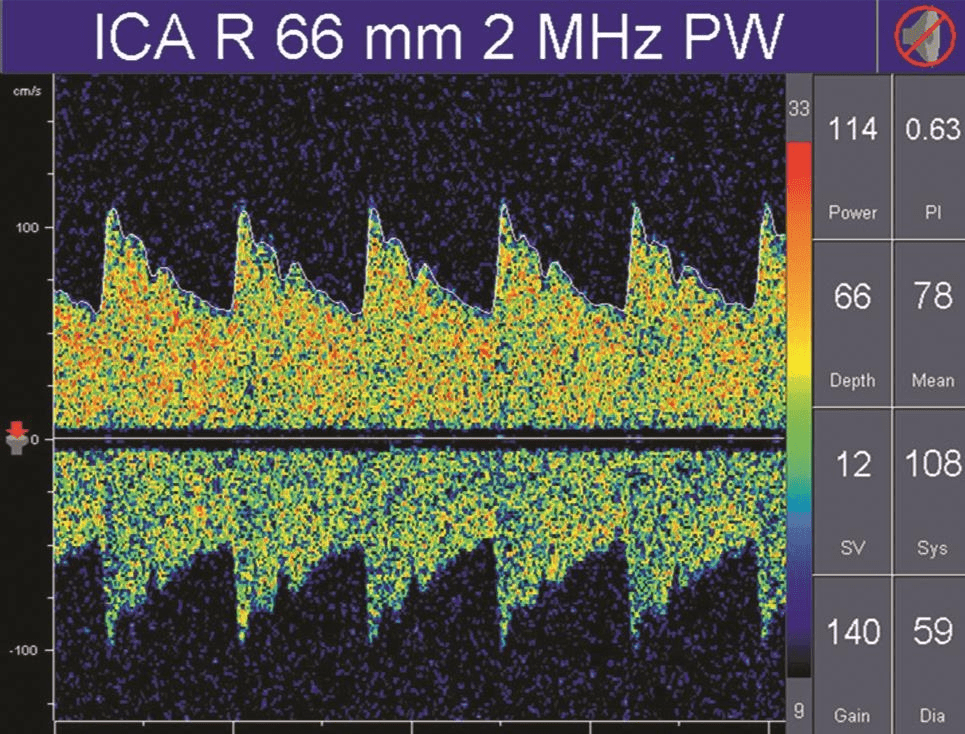Click the red flow direction arrow icon

point(15,431)
